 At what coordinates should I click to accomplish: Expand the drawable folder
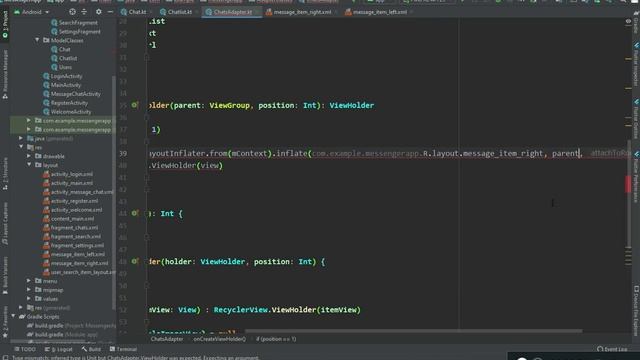(29, 156)
